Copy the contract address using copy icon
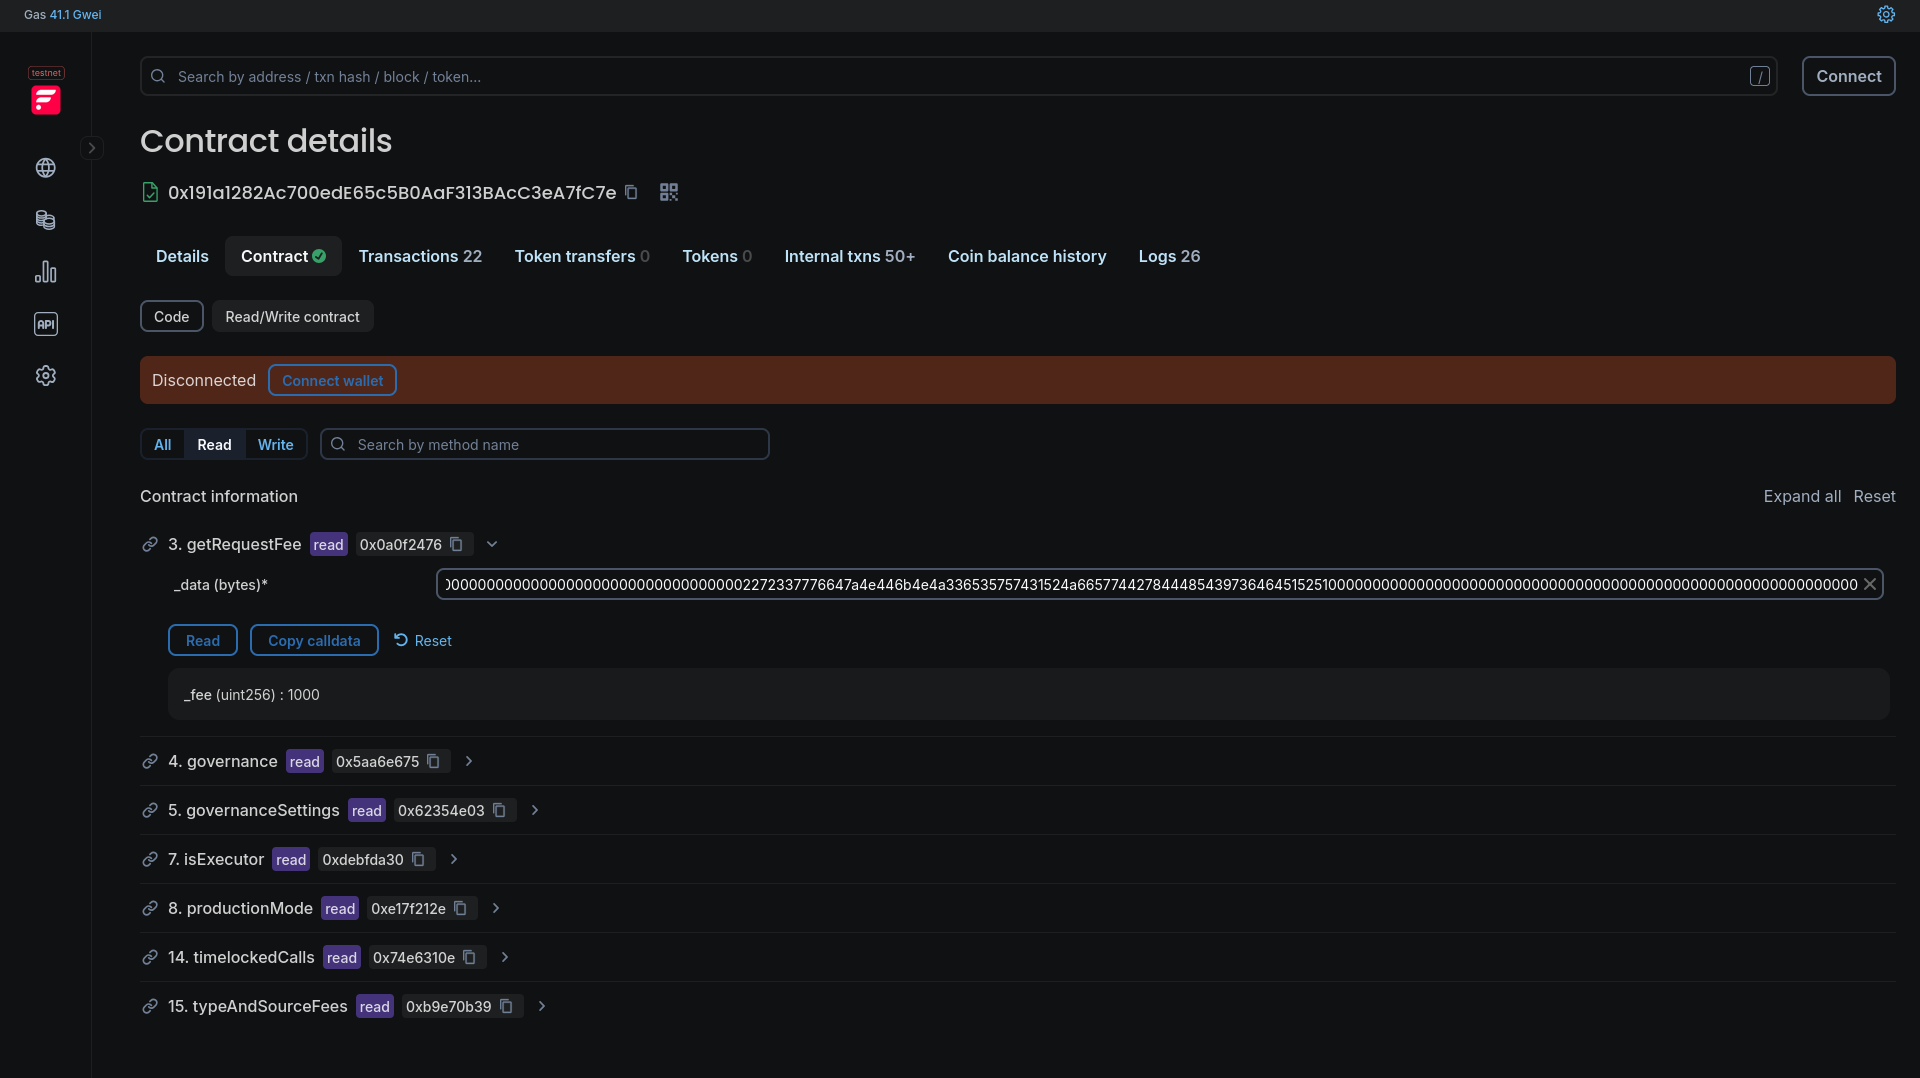Image resolution: width=1920 pixels, height=1078 pixels. point(632,191)
